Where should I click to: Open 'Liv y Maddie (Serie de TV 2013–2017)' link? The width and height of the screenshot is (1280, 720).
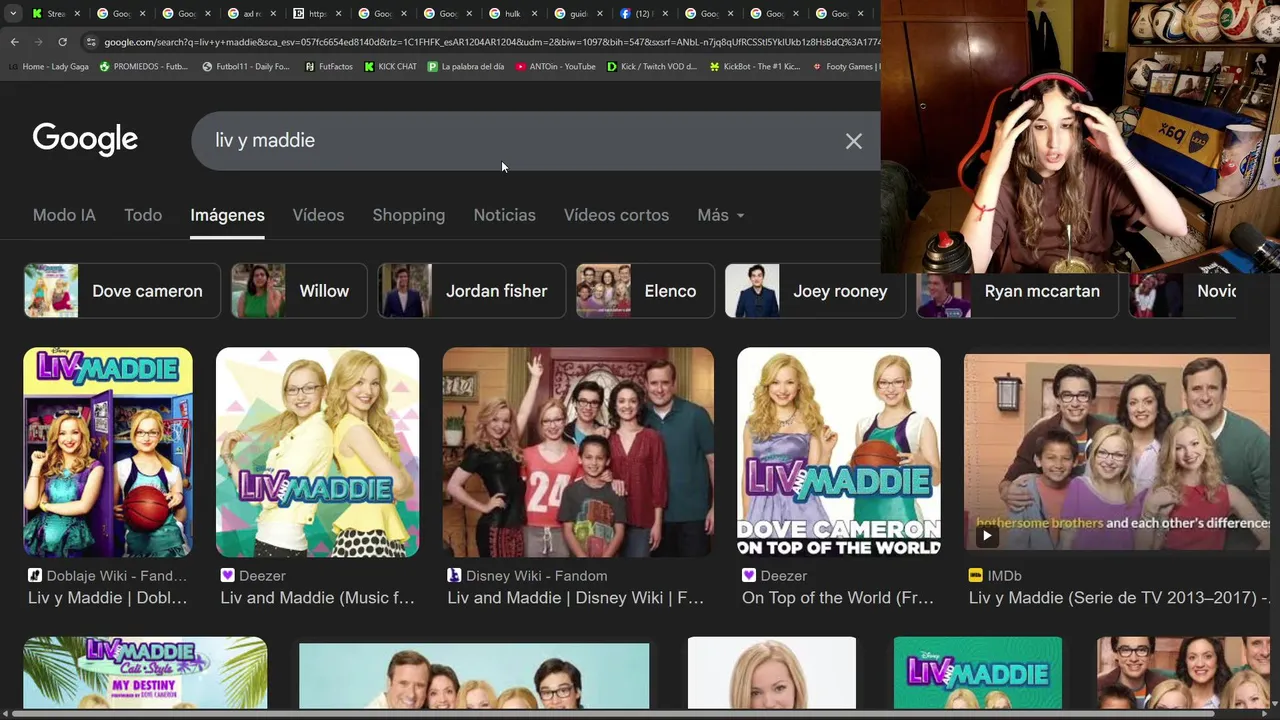1118,598
